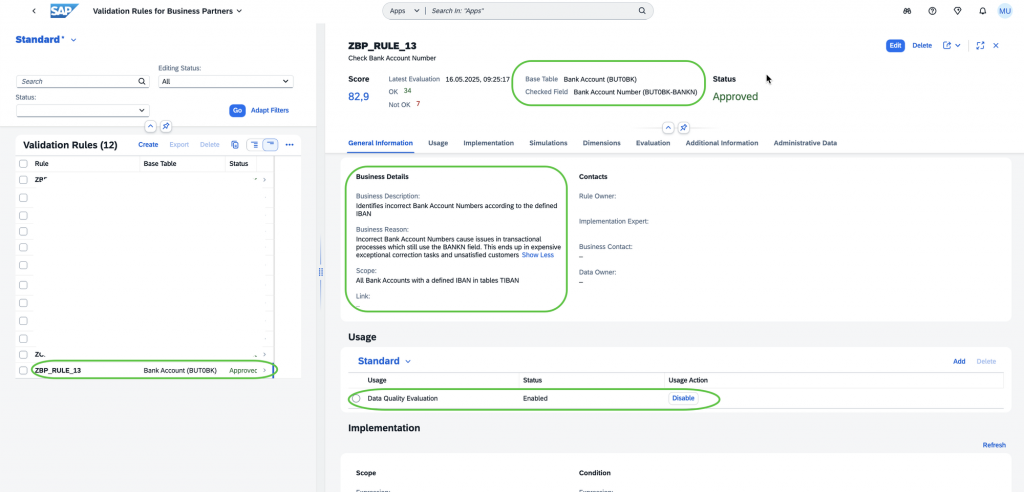Click the panel splitter grip handle
1024x492 pixels.
321,272
